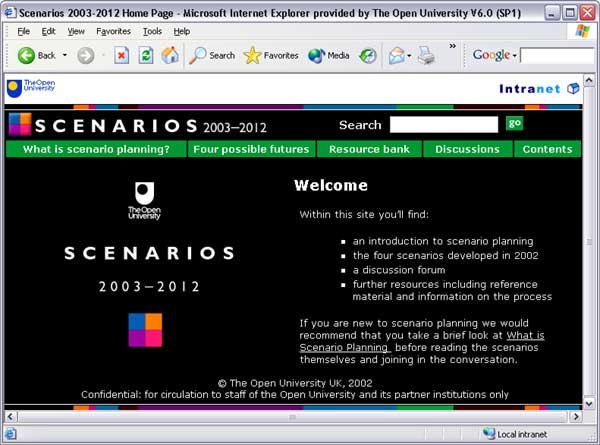Click the Back navigation button
Viewport: 600px width, 445px height.
36,56
